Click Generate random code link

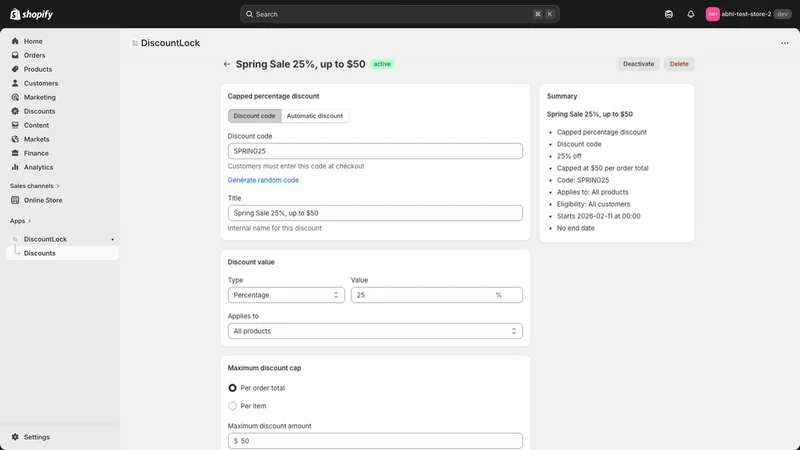[x=263, y=180]
